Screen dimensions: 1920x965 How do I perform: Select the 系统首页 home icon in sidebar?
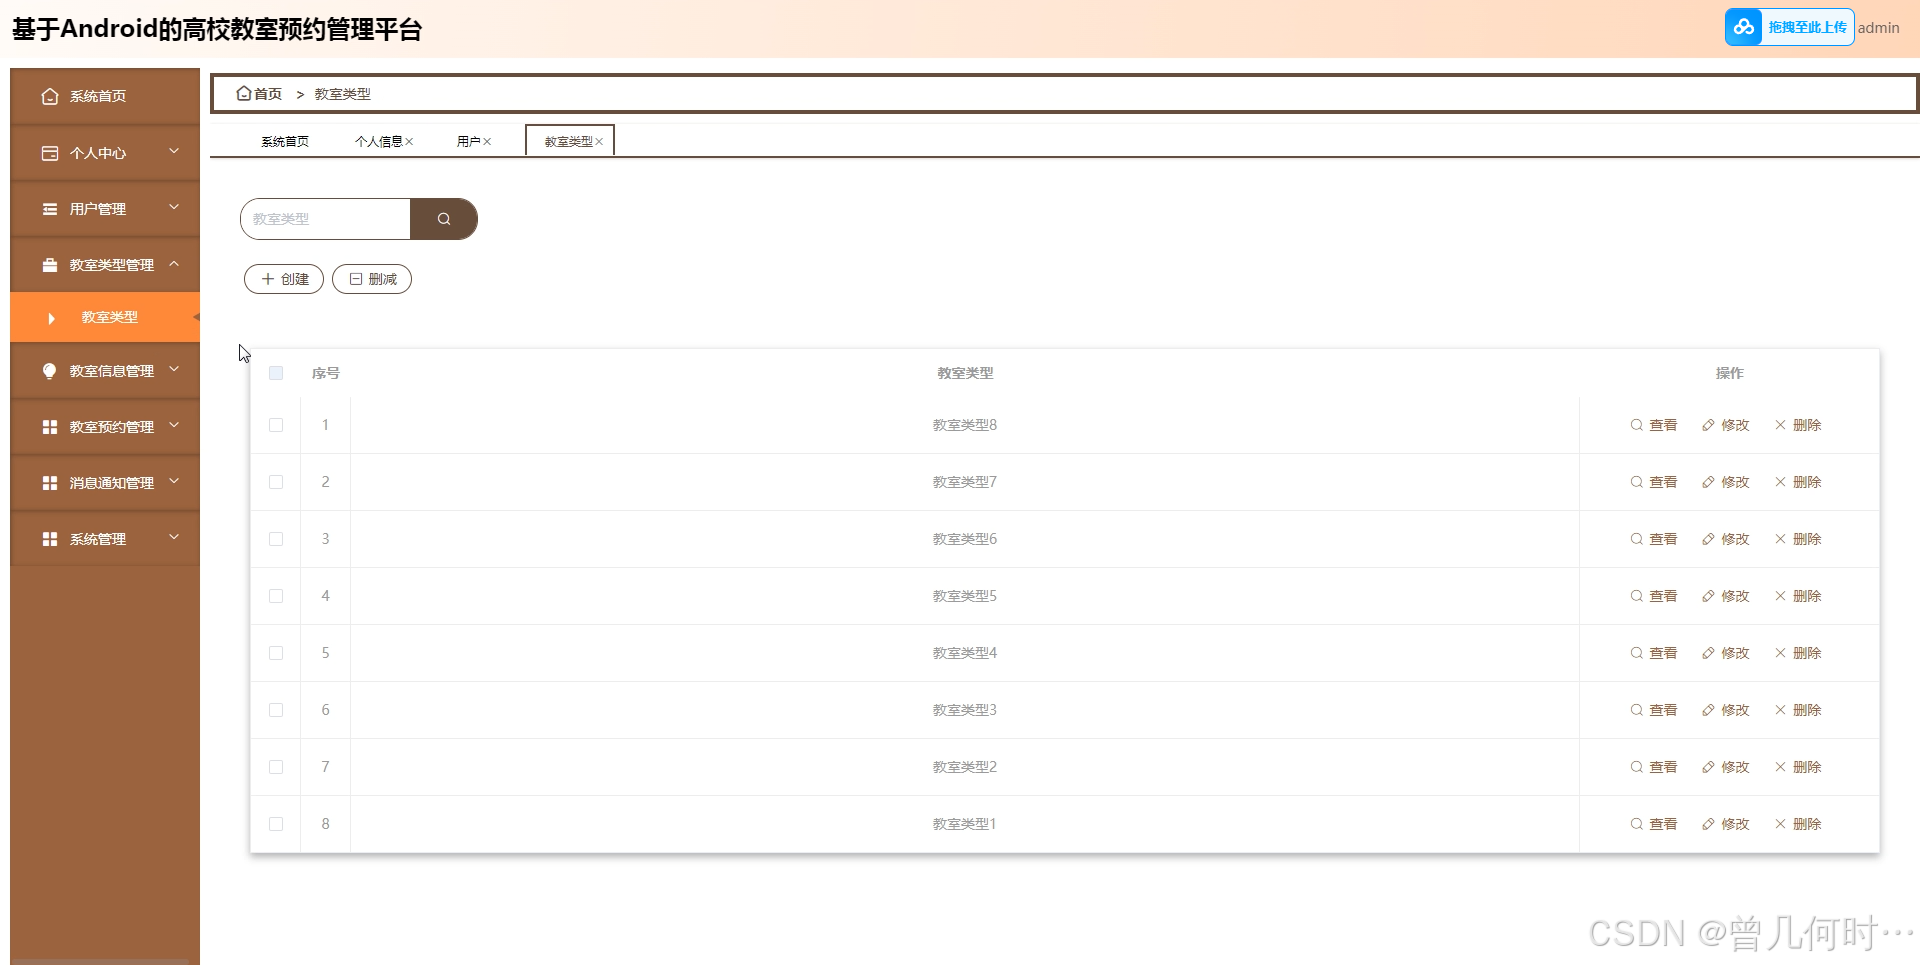coord(51,96)
